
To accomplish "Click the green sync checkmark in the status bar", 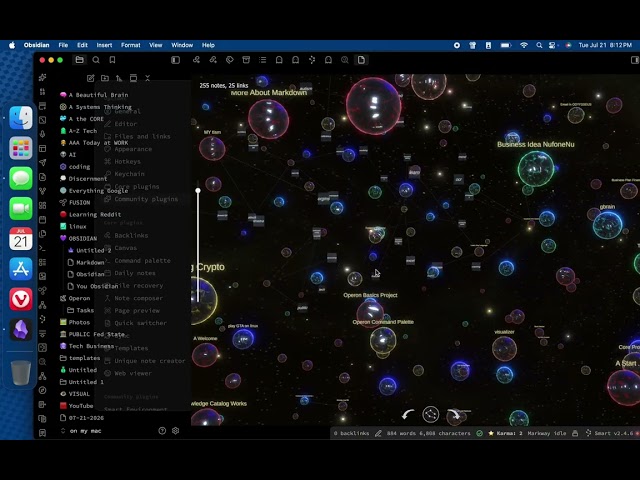I will pyautogui.click(x=480, y=433).
